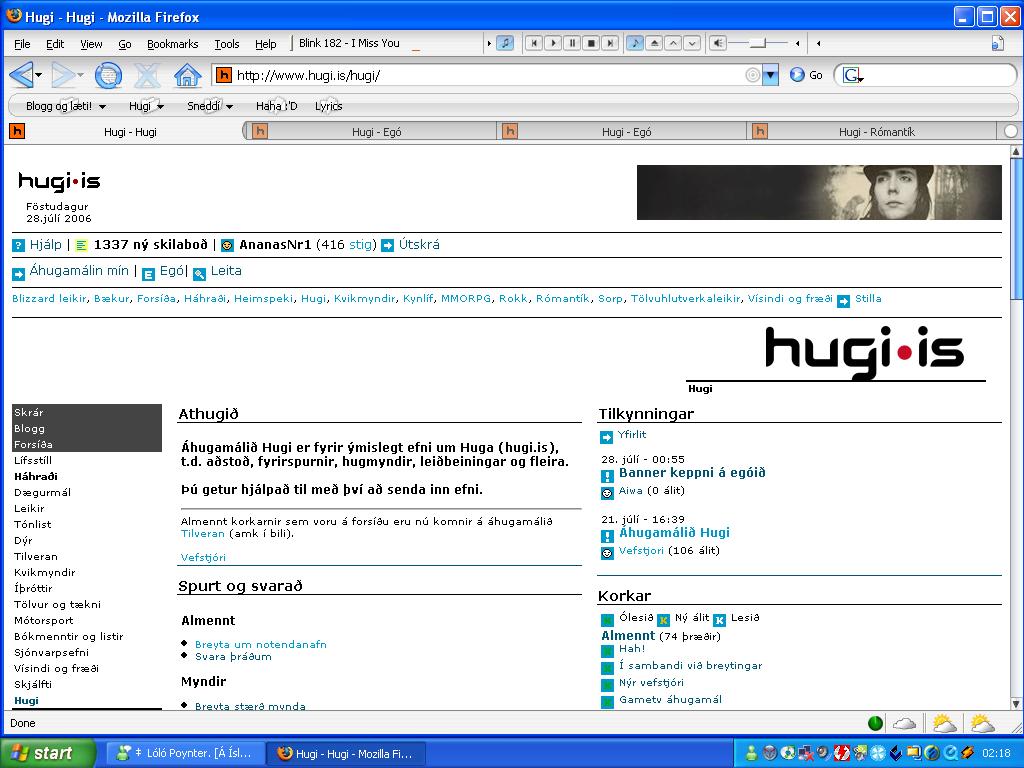Viewport: 1024px width, 768px height.
Task: Click the down chevron in player toolbar
Action: pos(692,43)
